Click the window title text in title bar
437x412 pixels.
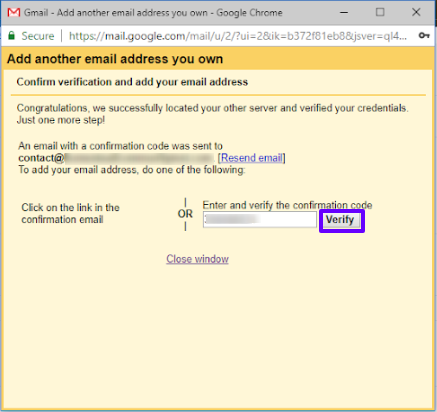[153, 13]
